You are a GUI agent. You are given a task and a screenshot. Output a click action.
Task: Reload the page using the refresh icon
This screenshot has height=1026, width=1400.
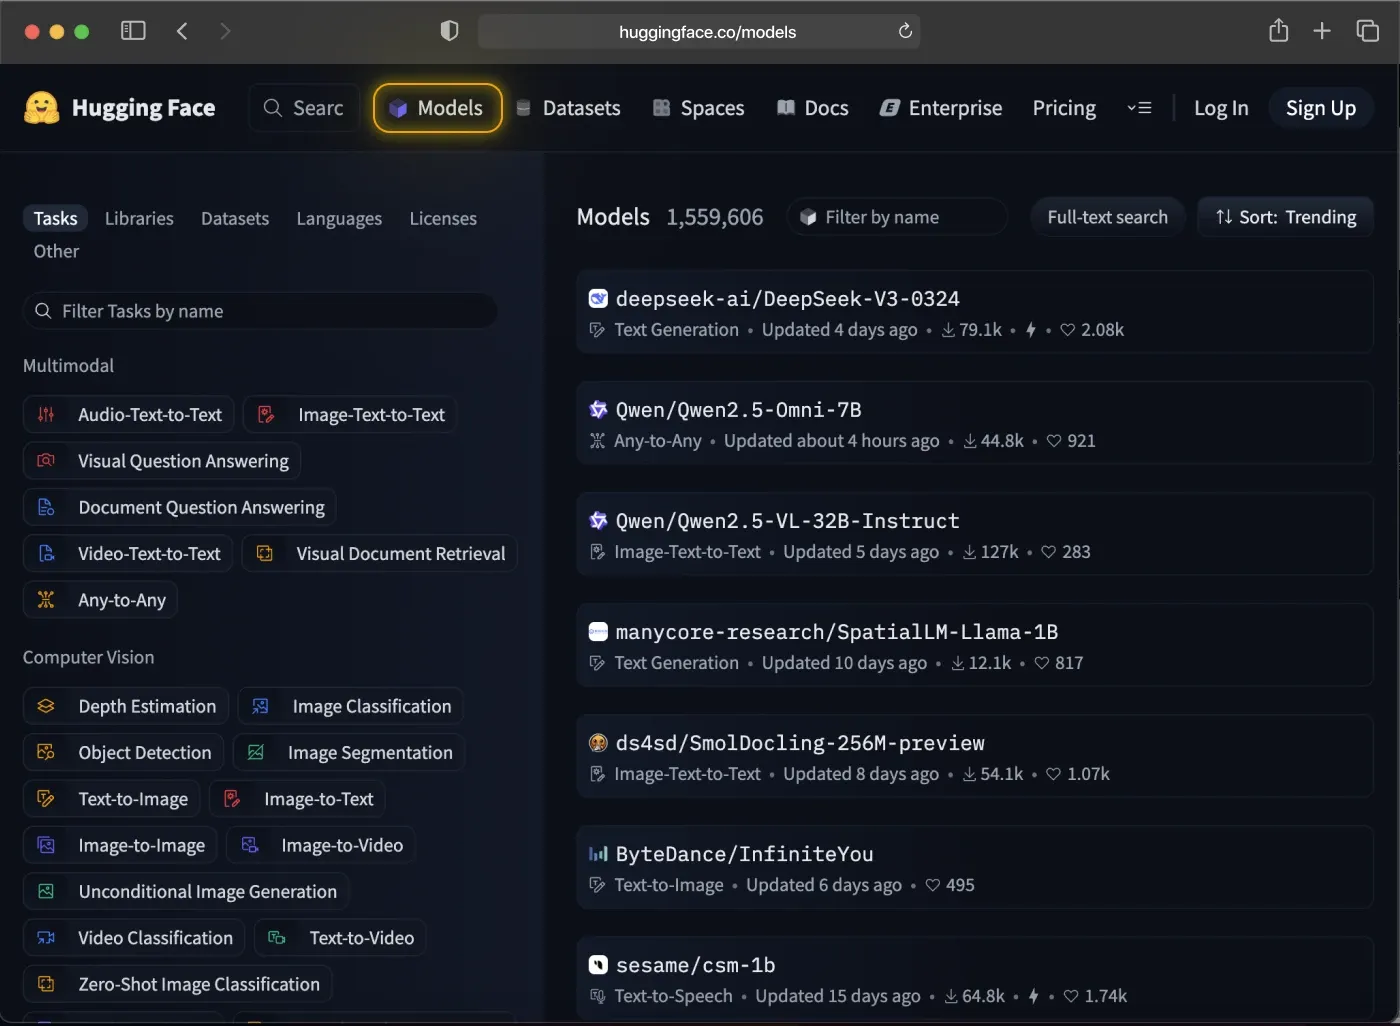905,31
